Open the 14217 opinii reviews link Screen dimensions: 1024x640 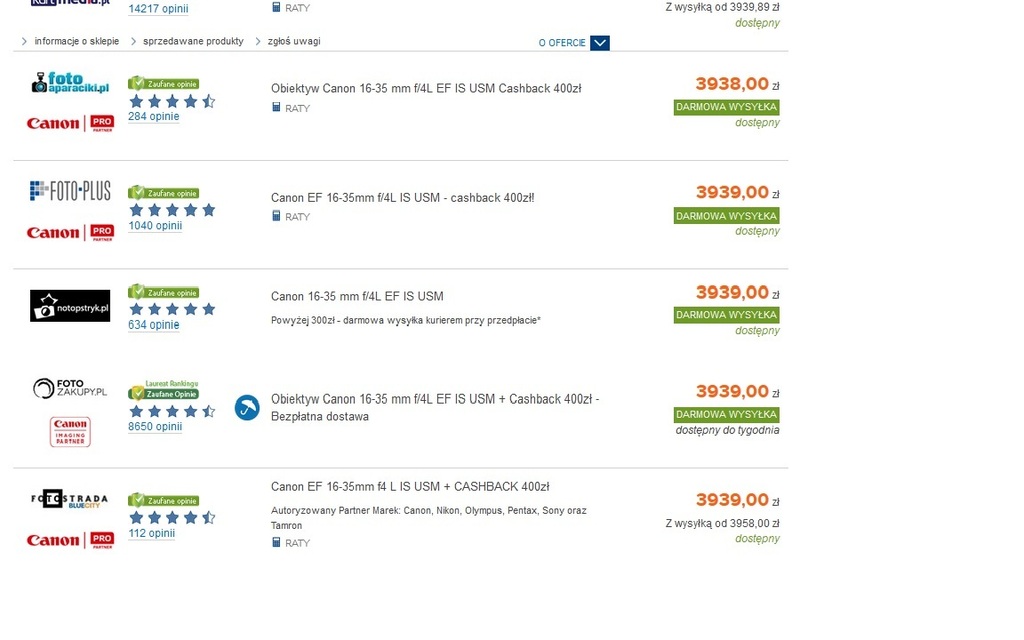(x=158, y=8)
